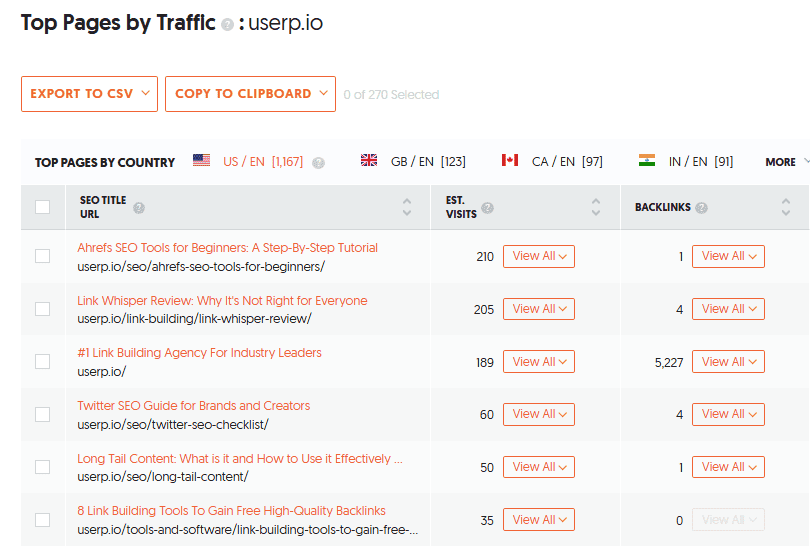Click the UK flag icon

(x=369, y=160)
